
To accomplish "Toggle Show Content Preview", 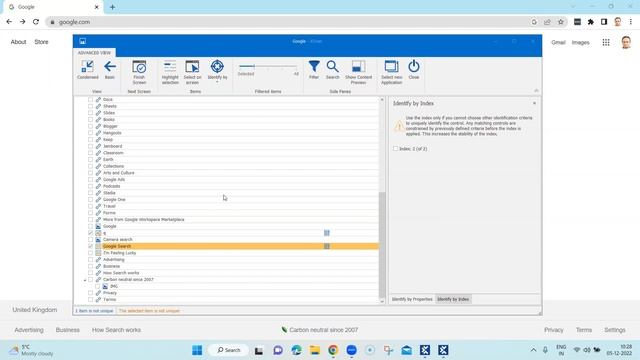I will click(x=358, y=72).
